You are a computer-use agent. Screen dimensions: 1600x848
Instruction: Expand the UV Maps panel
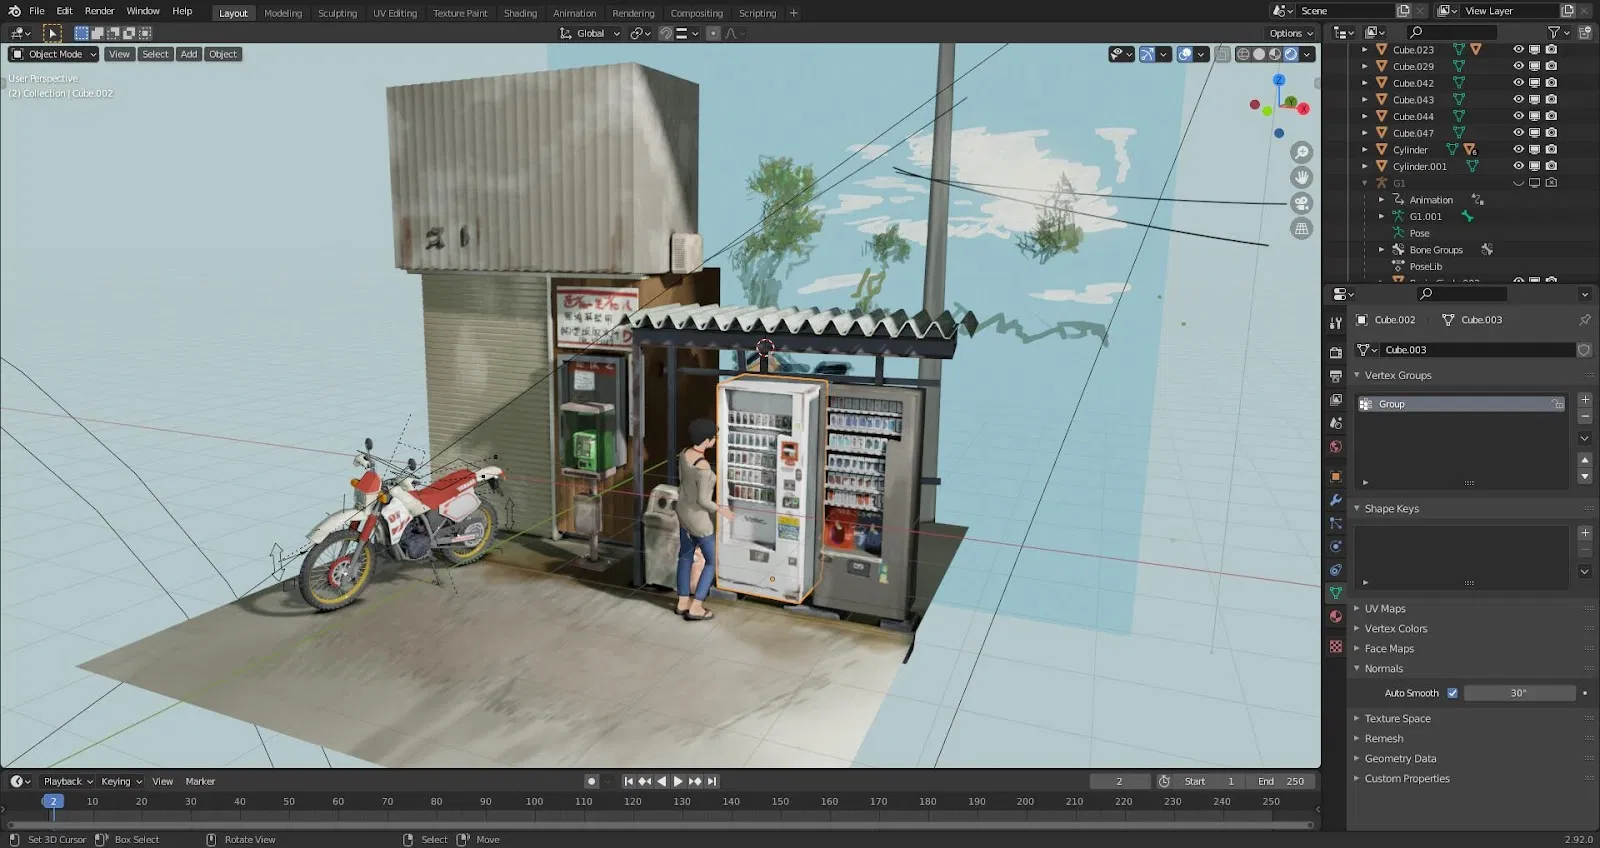coord(1385,608)
